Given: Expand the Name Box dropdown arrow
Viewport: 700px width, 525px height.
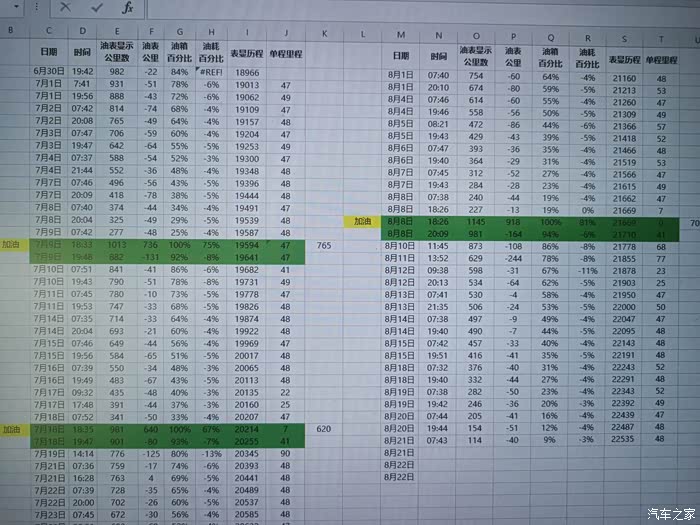Looking at the screenshot, I should [x=17, y=7].
